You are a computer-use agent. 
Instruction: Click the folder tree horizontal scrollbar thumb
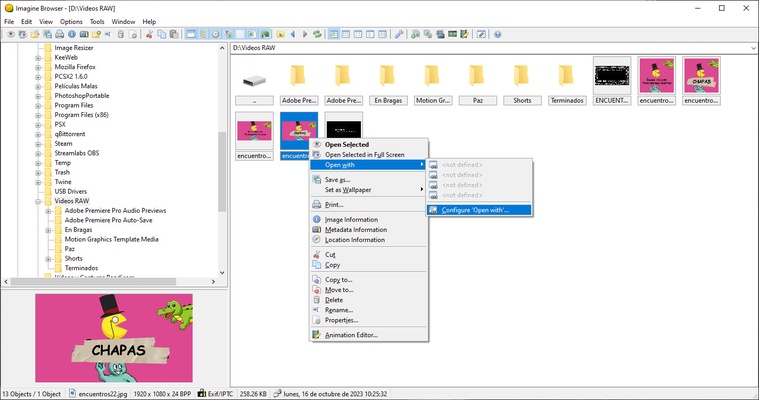(93, 281)
